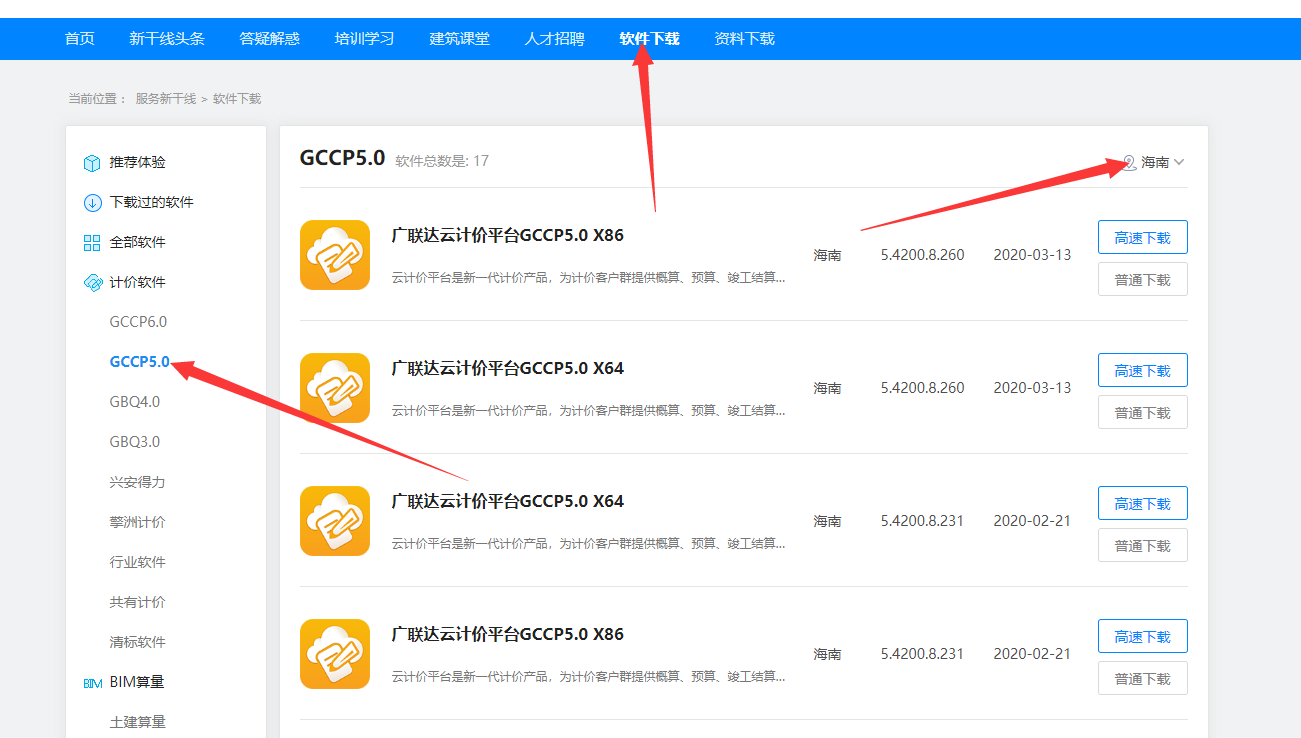Click the 软件总数是: 17 count text
1301x738 pixels.
[x=442, y=161]
